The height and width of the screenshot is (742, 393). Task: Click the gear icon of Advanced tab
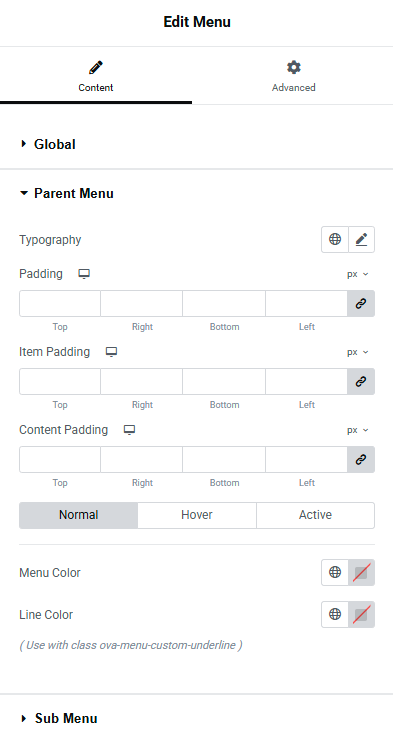294,67
